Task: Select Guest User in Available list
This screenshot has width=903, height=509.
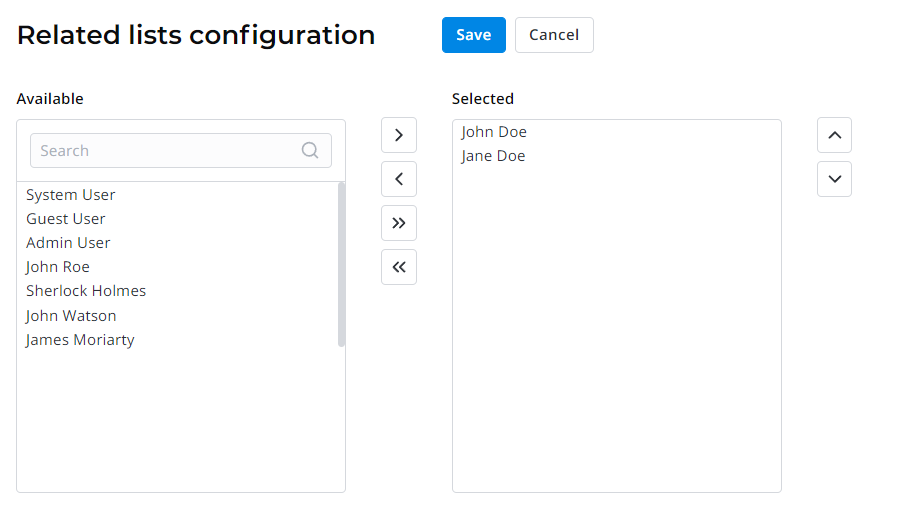Action: [x=66, y=219]
